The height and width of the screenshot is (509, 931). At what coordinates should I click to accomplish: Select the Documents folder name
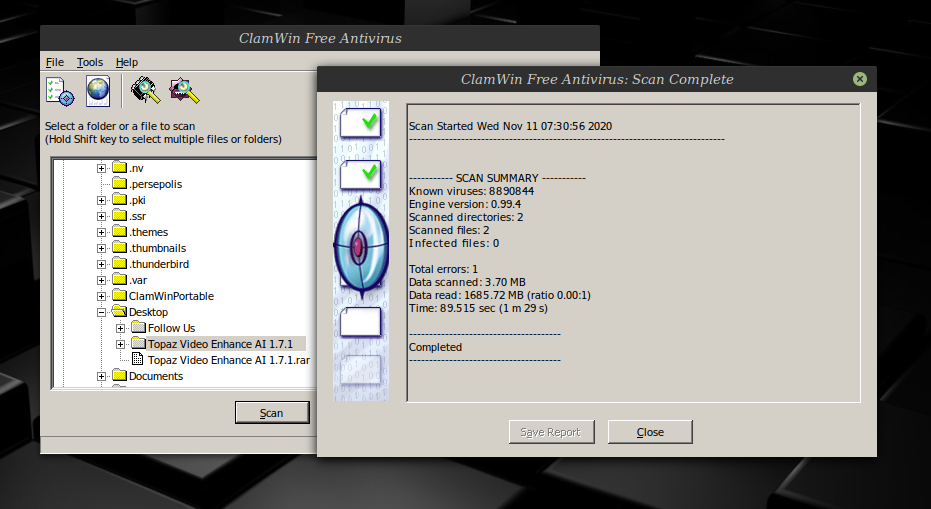[156, 377]
